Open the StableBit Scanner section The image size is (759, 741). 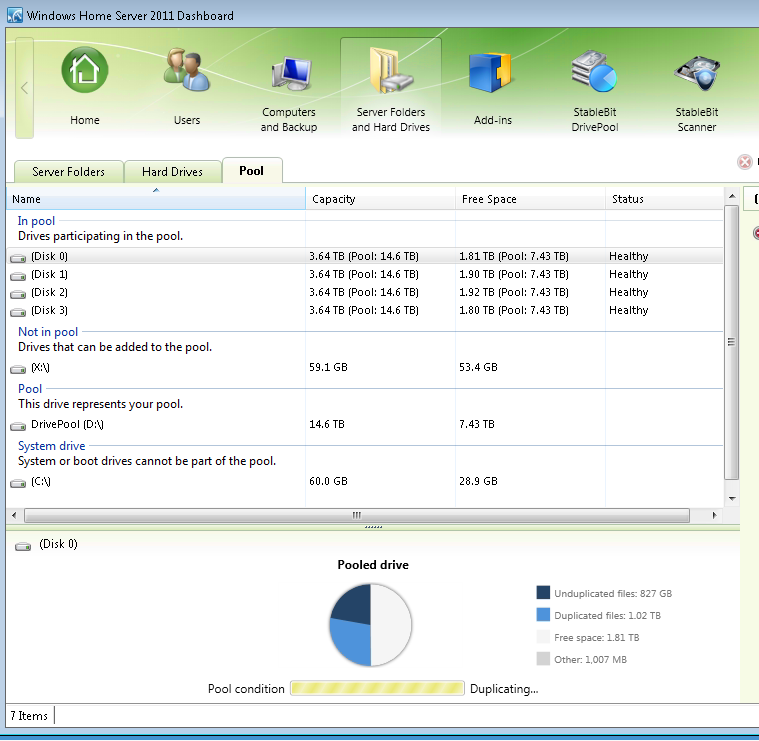[x=697, y=91]
